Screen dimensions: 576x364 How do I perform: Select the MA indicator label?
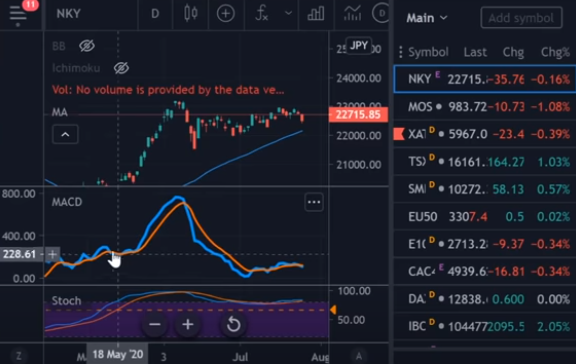point(60,112)
